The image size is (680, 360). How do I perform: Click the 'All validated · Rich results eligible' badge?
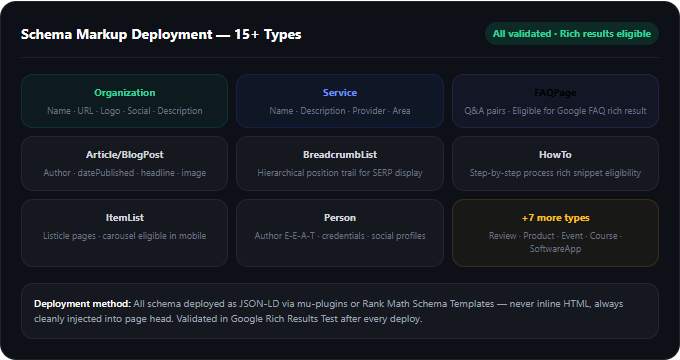coord(572,34)
